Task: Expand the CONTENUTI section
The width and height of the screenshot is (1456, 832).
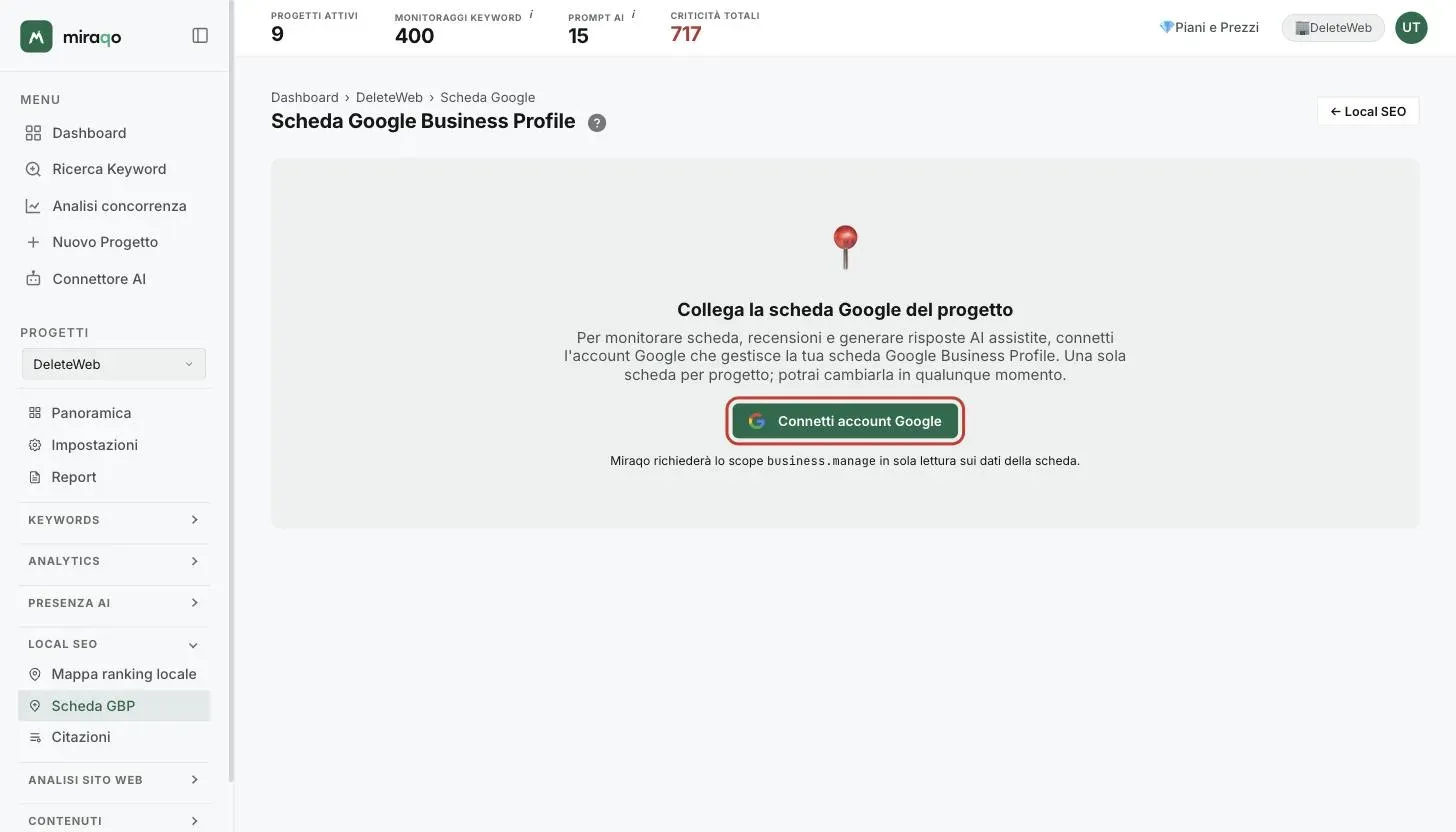Action: 114,821
